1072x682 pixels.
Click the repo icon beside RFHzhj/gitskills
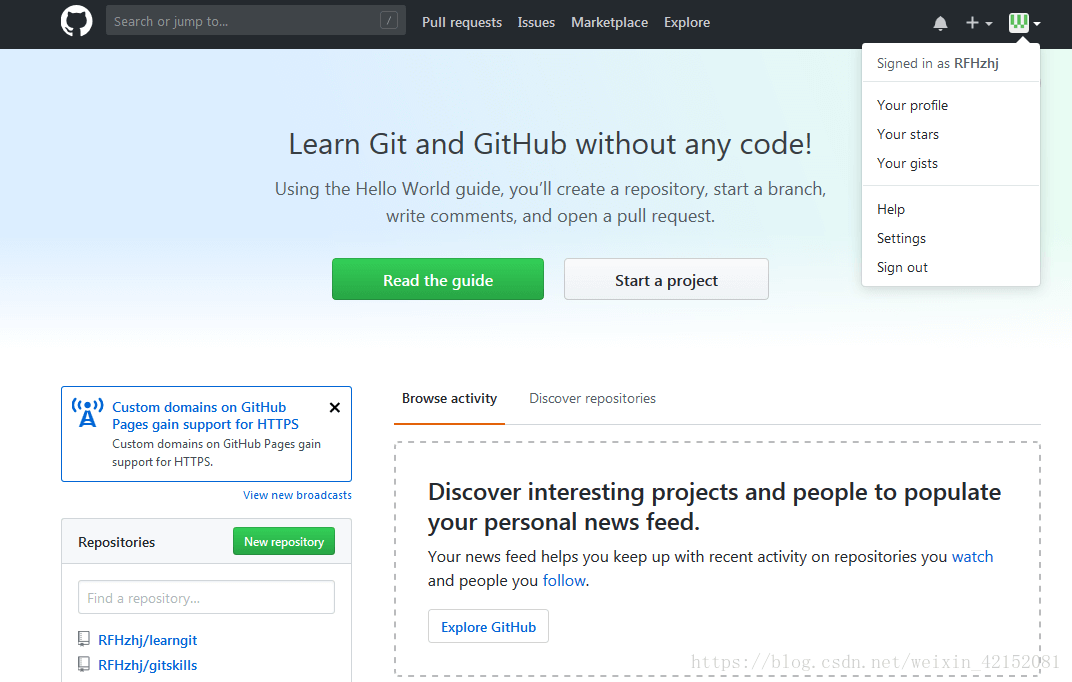[83, 664]
